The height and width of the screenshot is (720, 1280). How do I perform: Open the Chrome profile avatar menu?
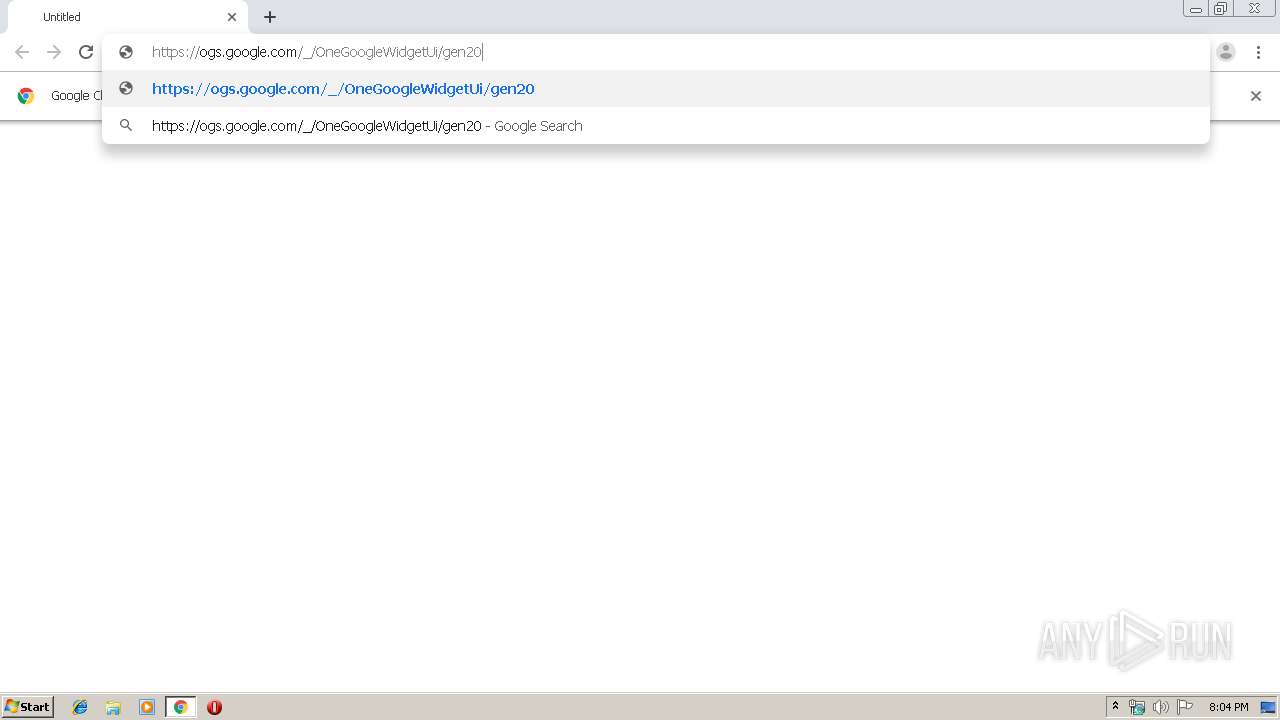pyautogui.click(x=1226, y=52)
